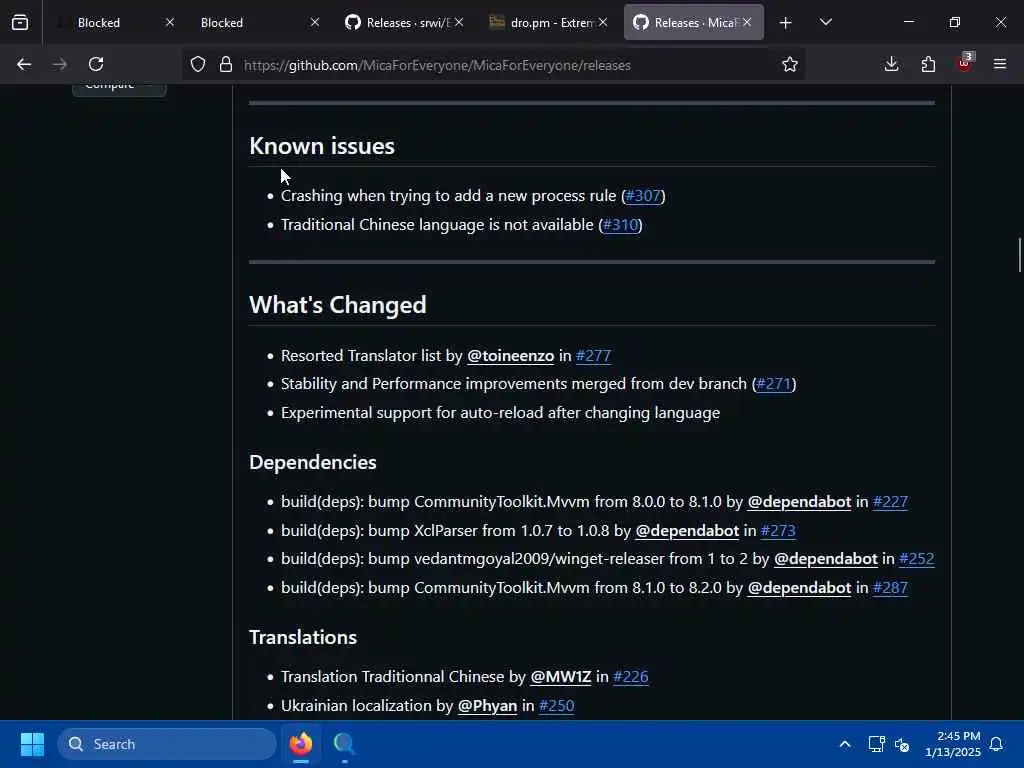Open pull request #277
This screenshot has height=768, width=1024.
click(594, 356)
